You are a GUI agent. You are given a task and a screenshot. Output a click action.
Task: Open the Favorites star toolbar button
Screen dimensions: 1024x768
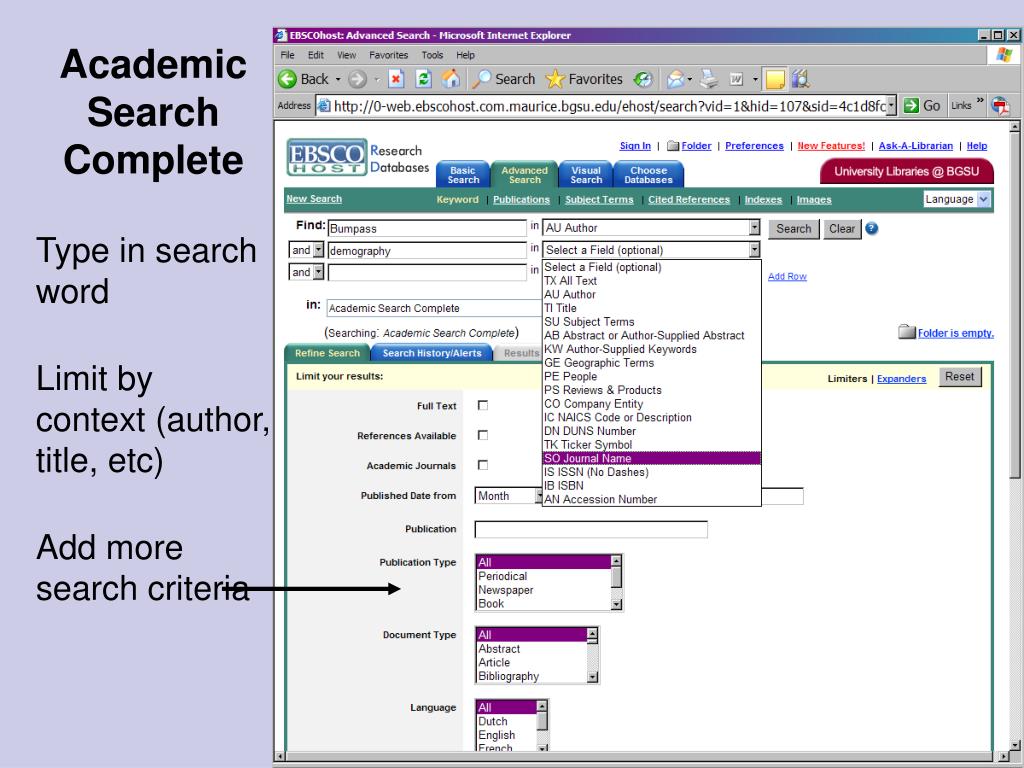point(584,79)
